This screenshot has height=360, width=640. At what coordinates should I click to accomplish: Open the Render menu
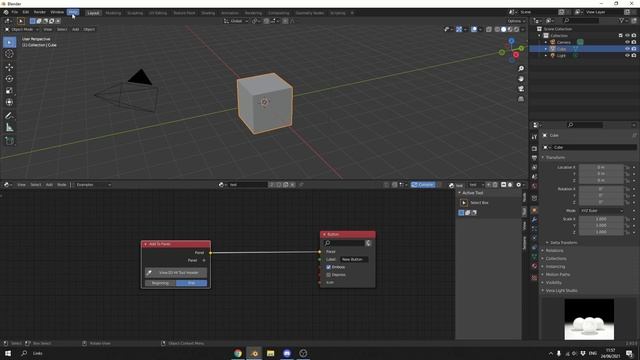tap(40, 12)
